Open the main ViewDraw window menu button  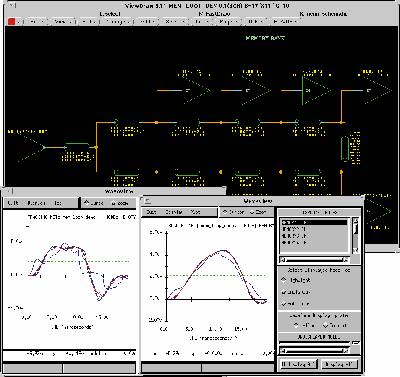11,5
